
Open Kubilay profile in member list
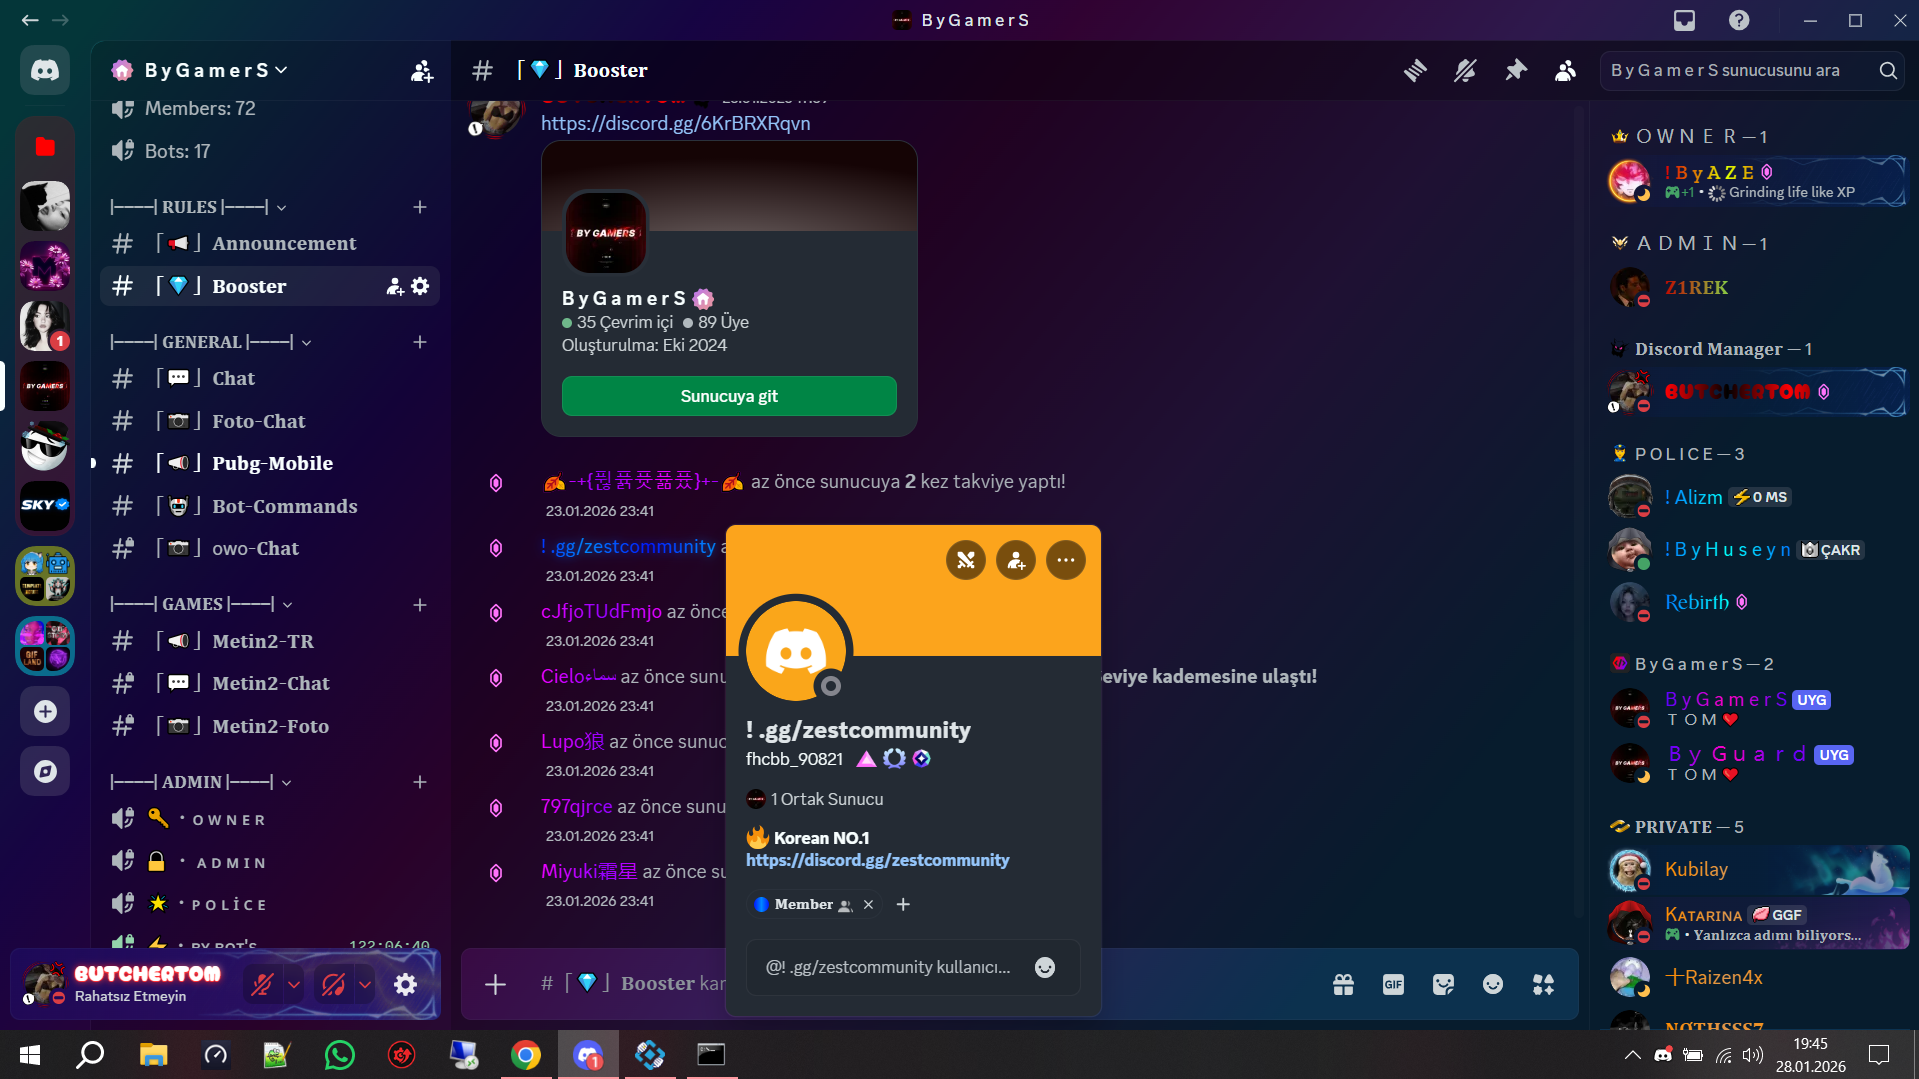(x=1756, y=870)
